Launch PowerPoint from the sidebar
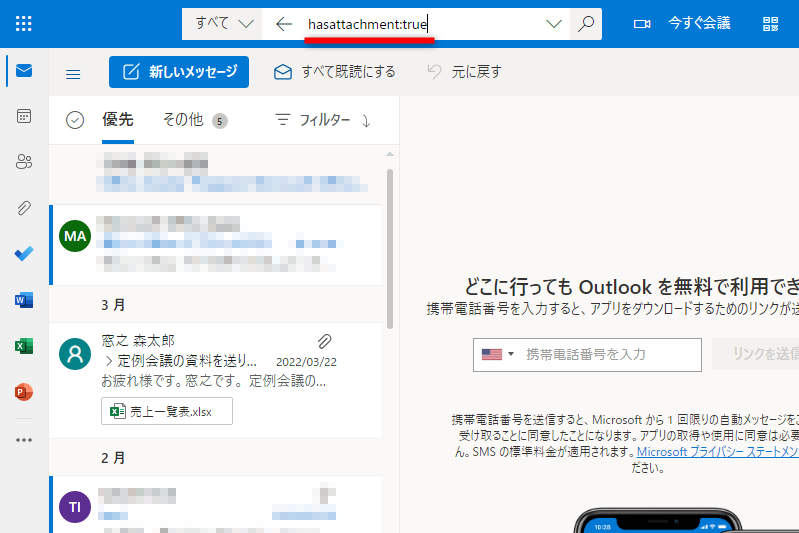This screenshot has height=533, width=799. [x=24, y=392]
